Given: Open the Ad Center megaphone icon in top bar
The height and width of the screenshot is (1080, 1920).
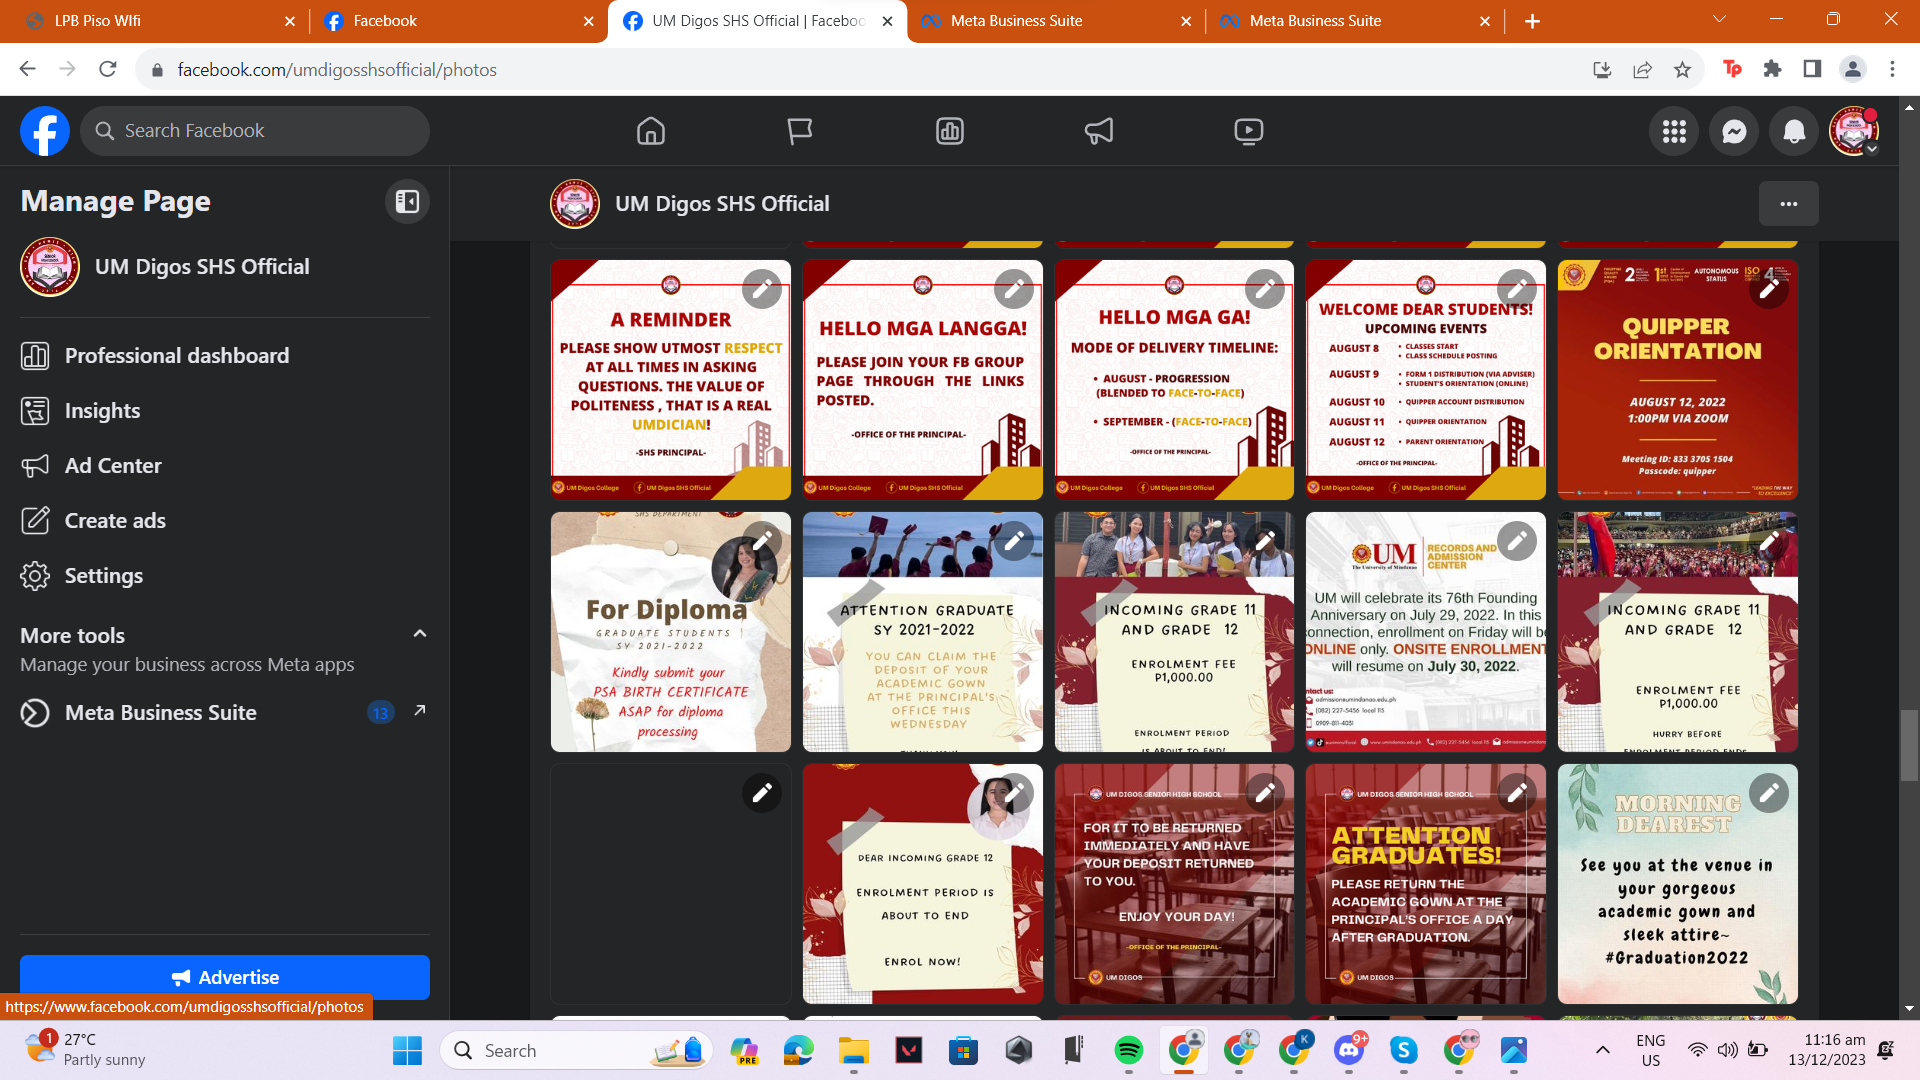Looking at the screenshot, I should pyautogui.click(x=1099, y=131).
